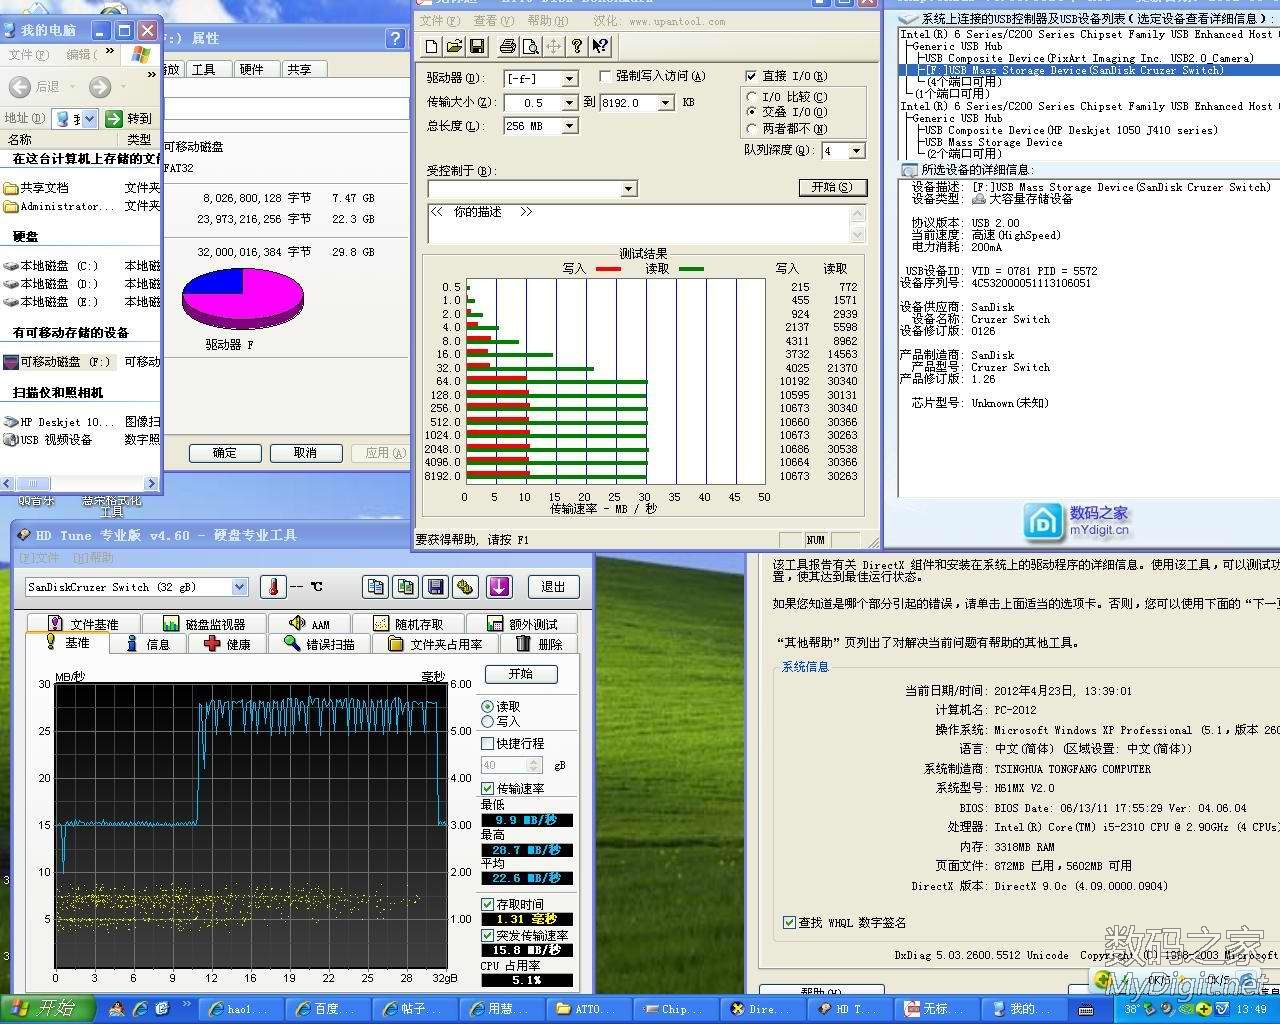Viewport: 1280px width, 1024px height.
Task: Toggle the Burst rate checkbox in HD Tune
Action: (x=488, y=936)
